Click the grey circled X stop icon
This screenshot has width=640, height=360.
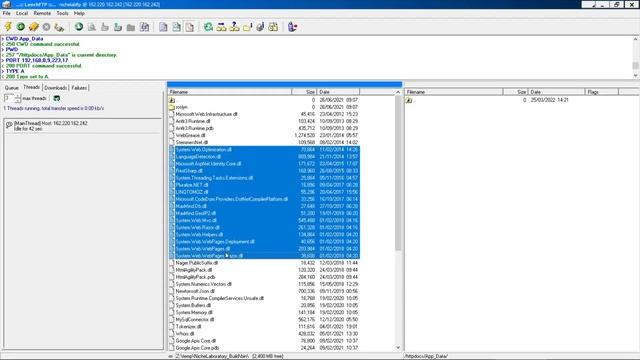coord(47,27)
